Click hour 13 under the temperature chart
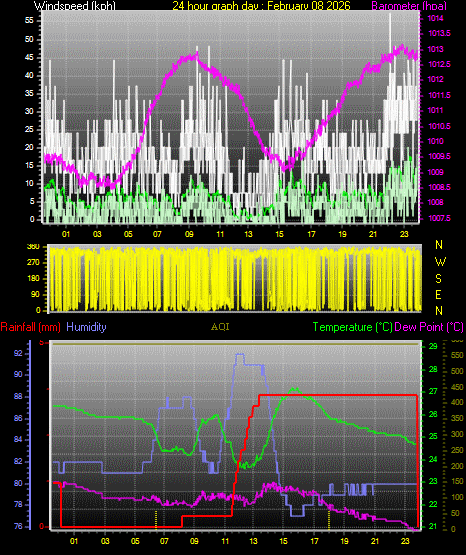 click(253, 541)
